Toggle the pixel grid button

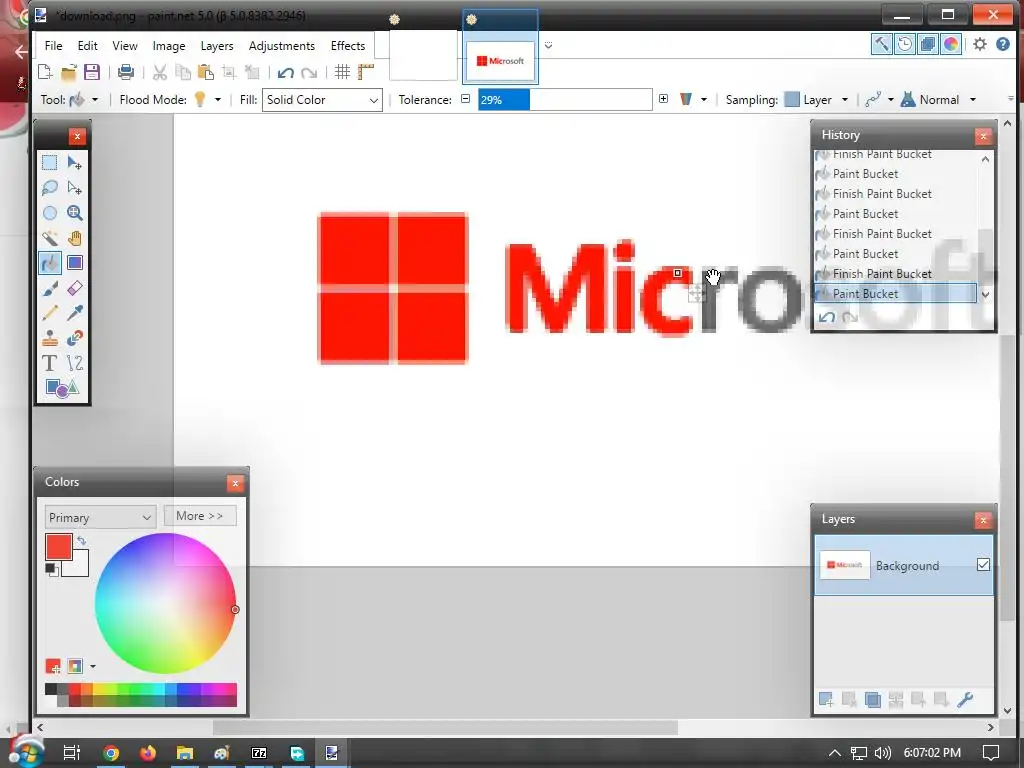coord(342,72)
